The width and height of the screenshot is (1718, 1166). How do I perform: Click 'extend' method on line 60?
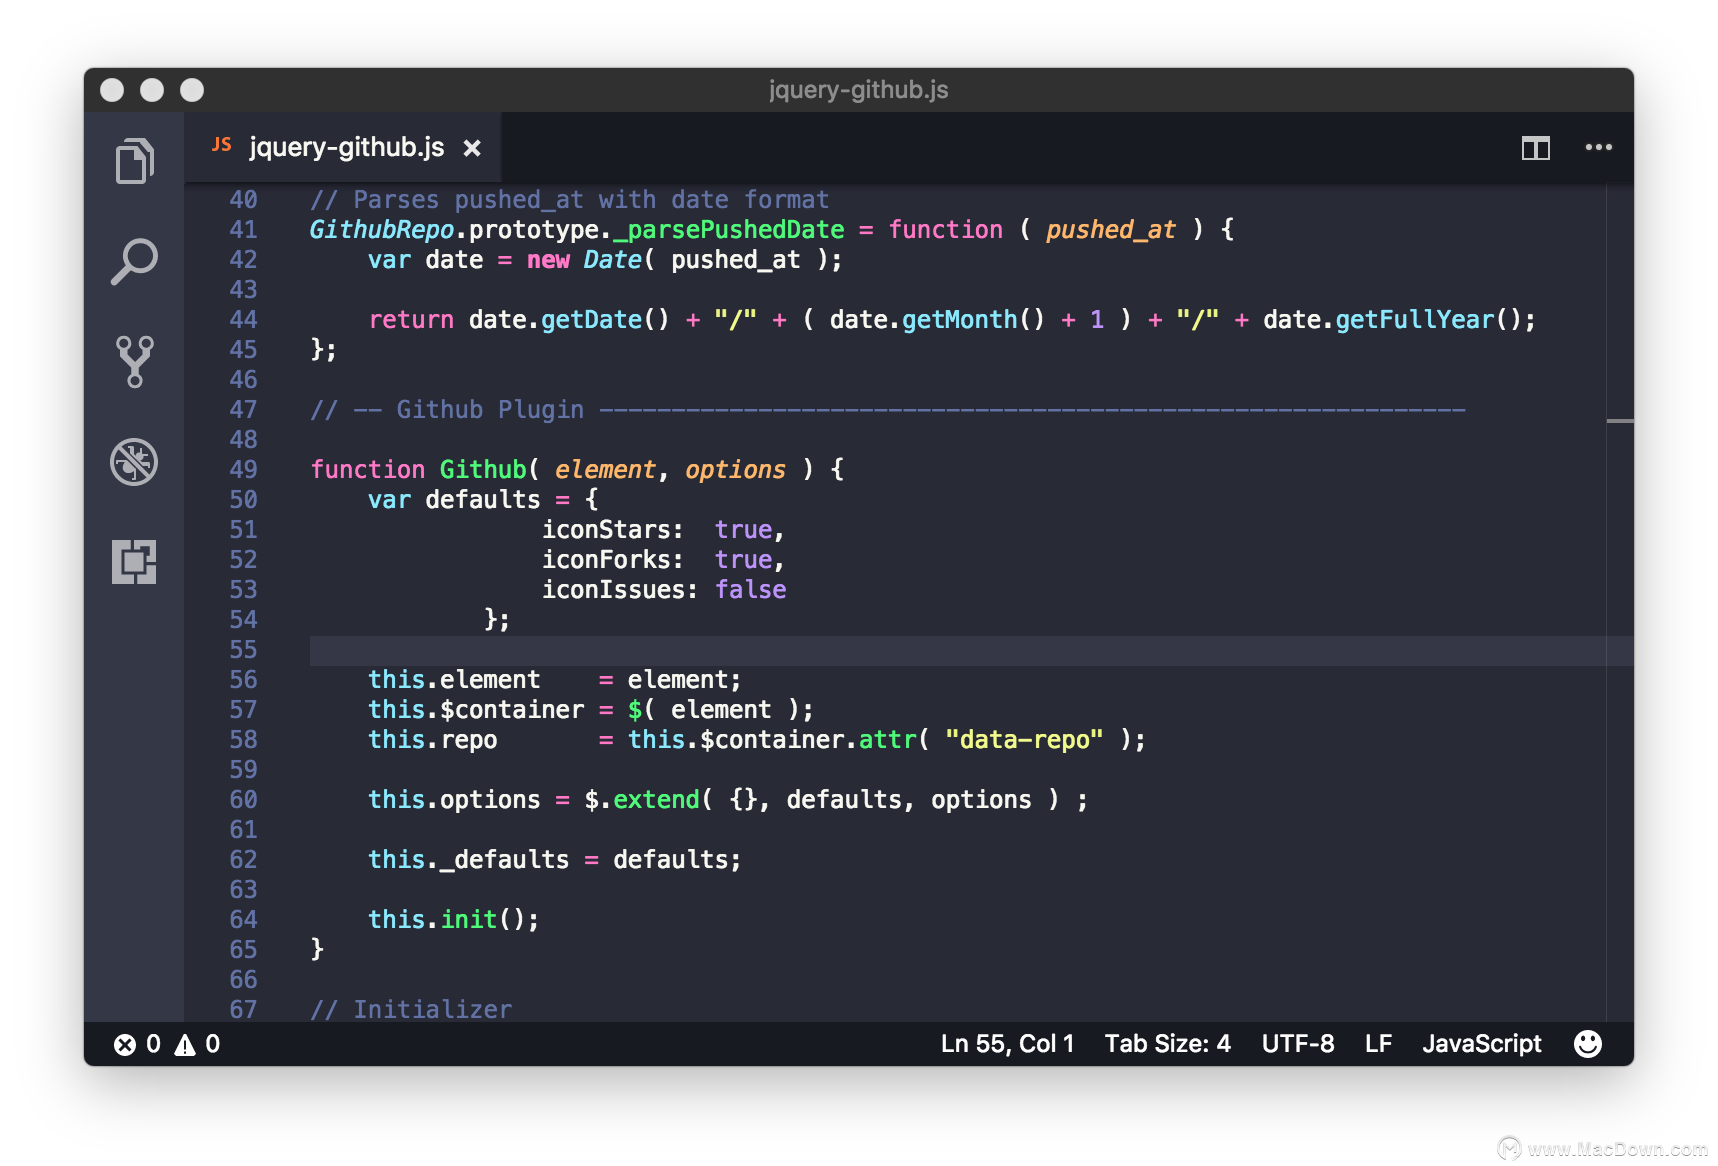[x=656, y=800]
